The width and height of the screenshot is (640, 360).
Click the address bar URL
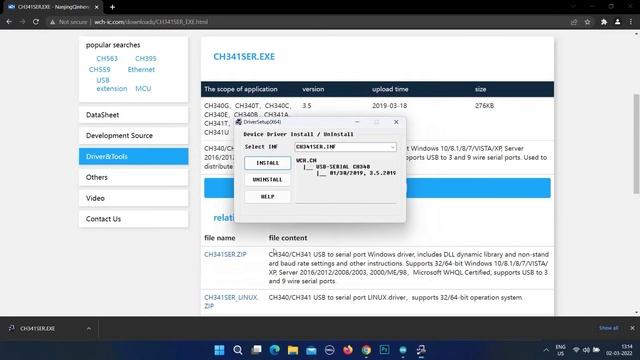click(151, 22)
